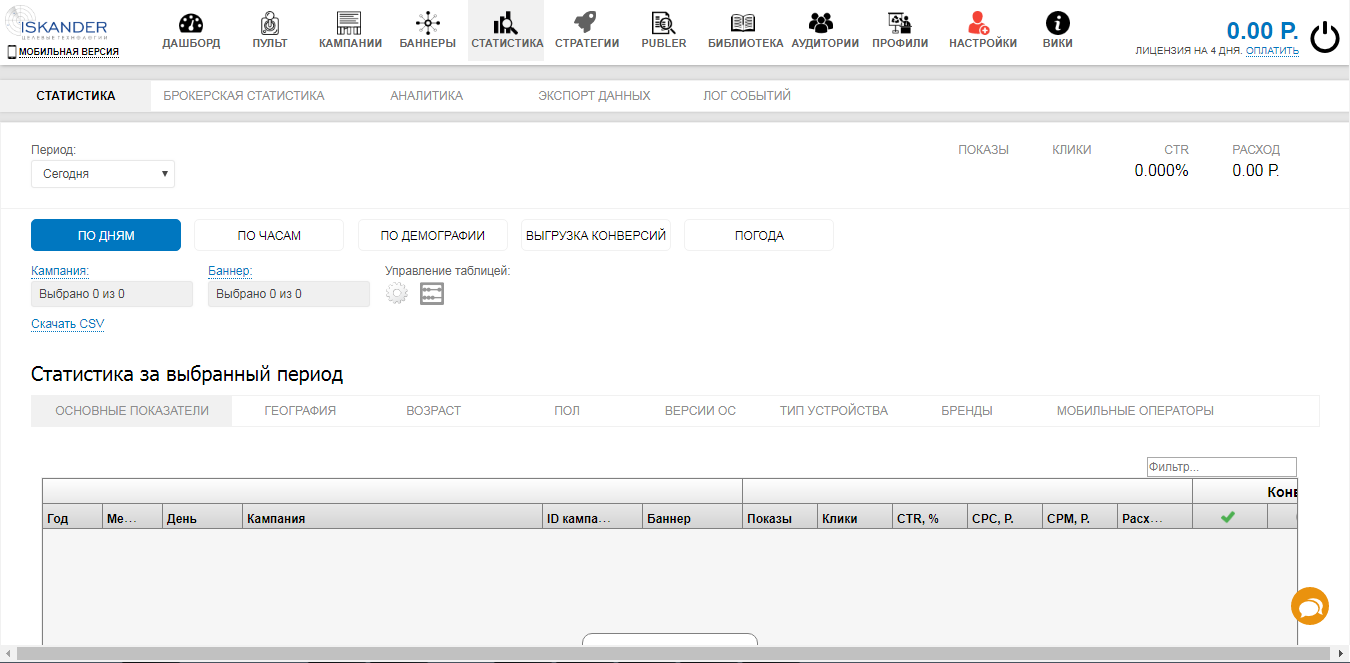Click the Кампания label link
The image size is (1350, 663).
point(60,270)
